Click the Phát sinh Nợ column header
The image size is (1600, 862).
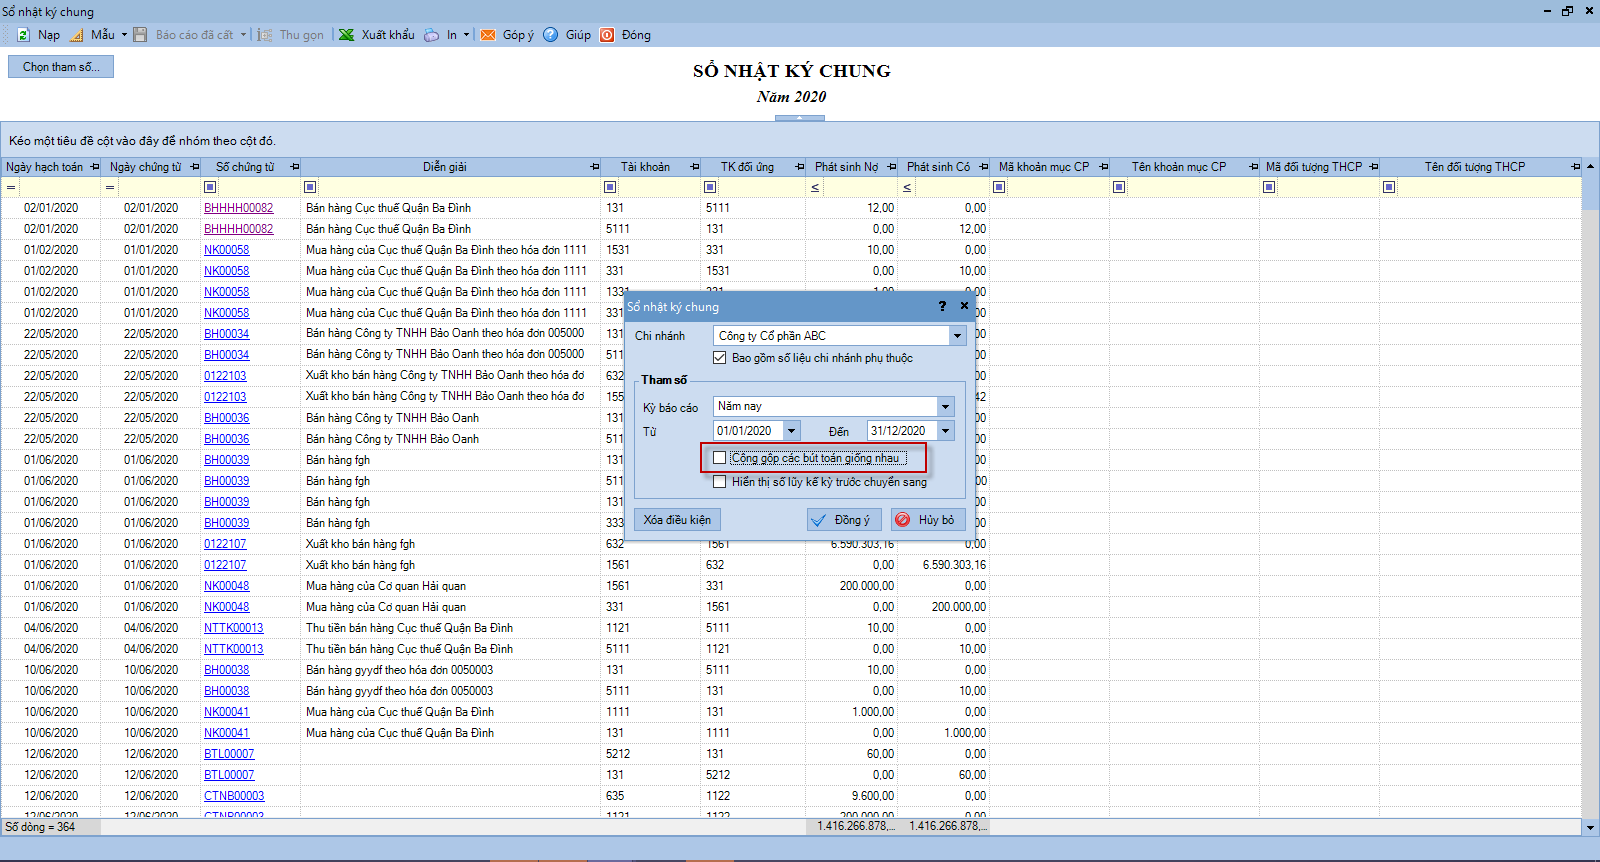point(846,167)
